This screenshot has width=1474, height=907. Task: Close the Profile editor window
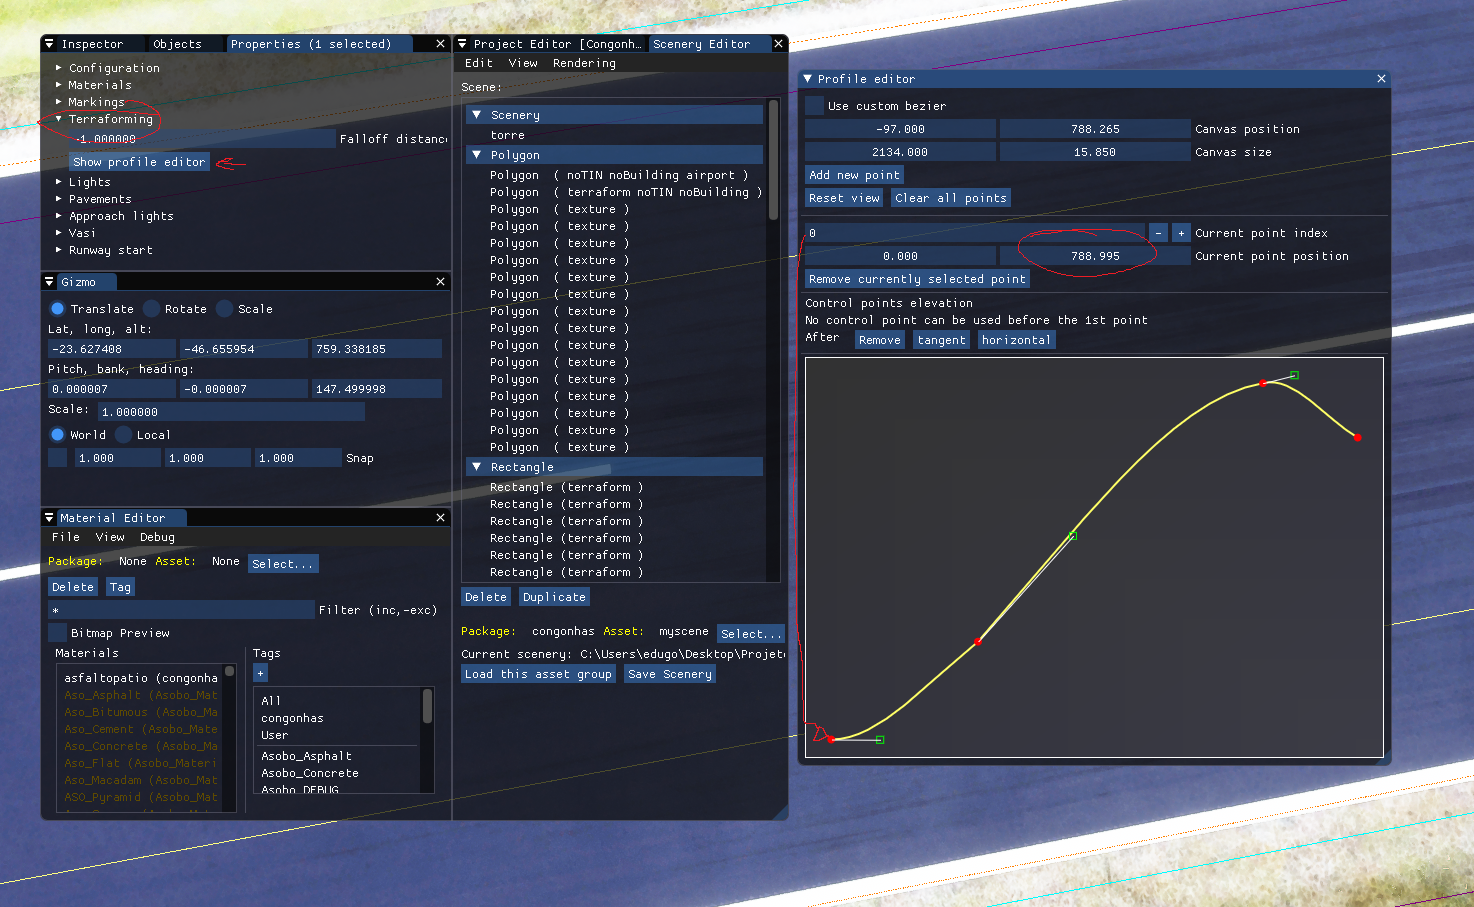tap(1381, 79)
